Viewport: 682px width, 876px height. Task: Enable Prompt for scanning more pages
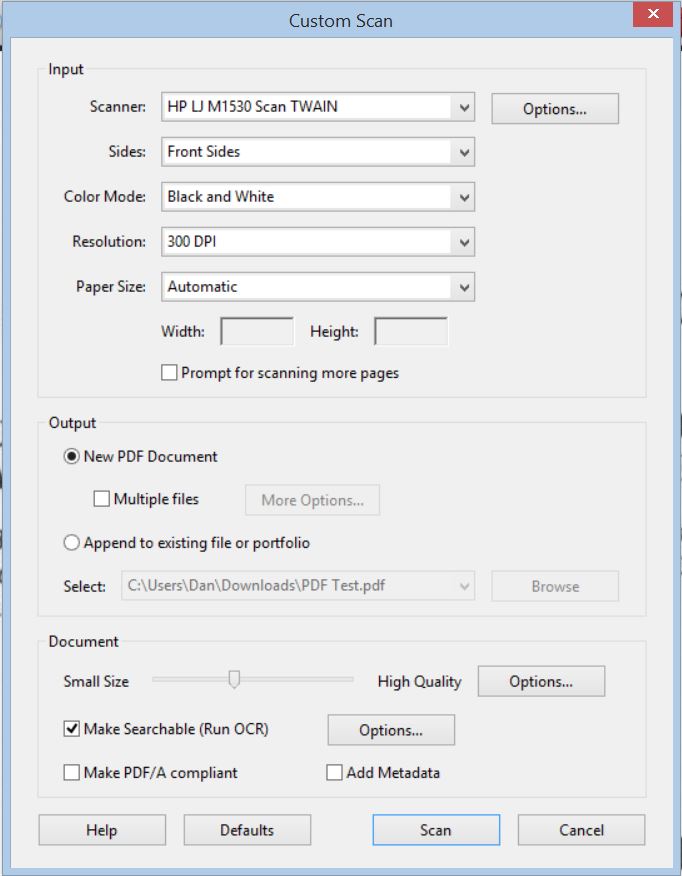coord(169,373)
